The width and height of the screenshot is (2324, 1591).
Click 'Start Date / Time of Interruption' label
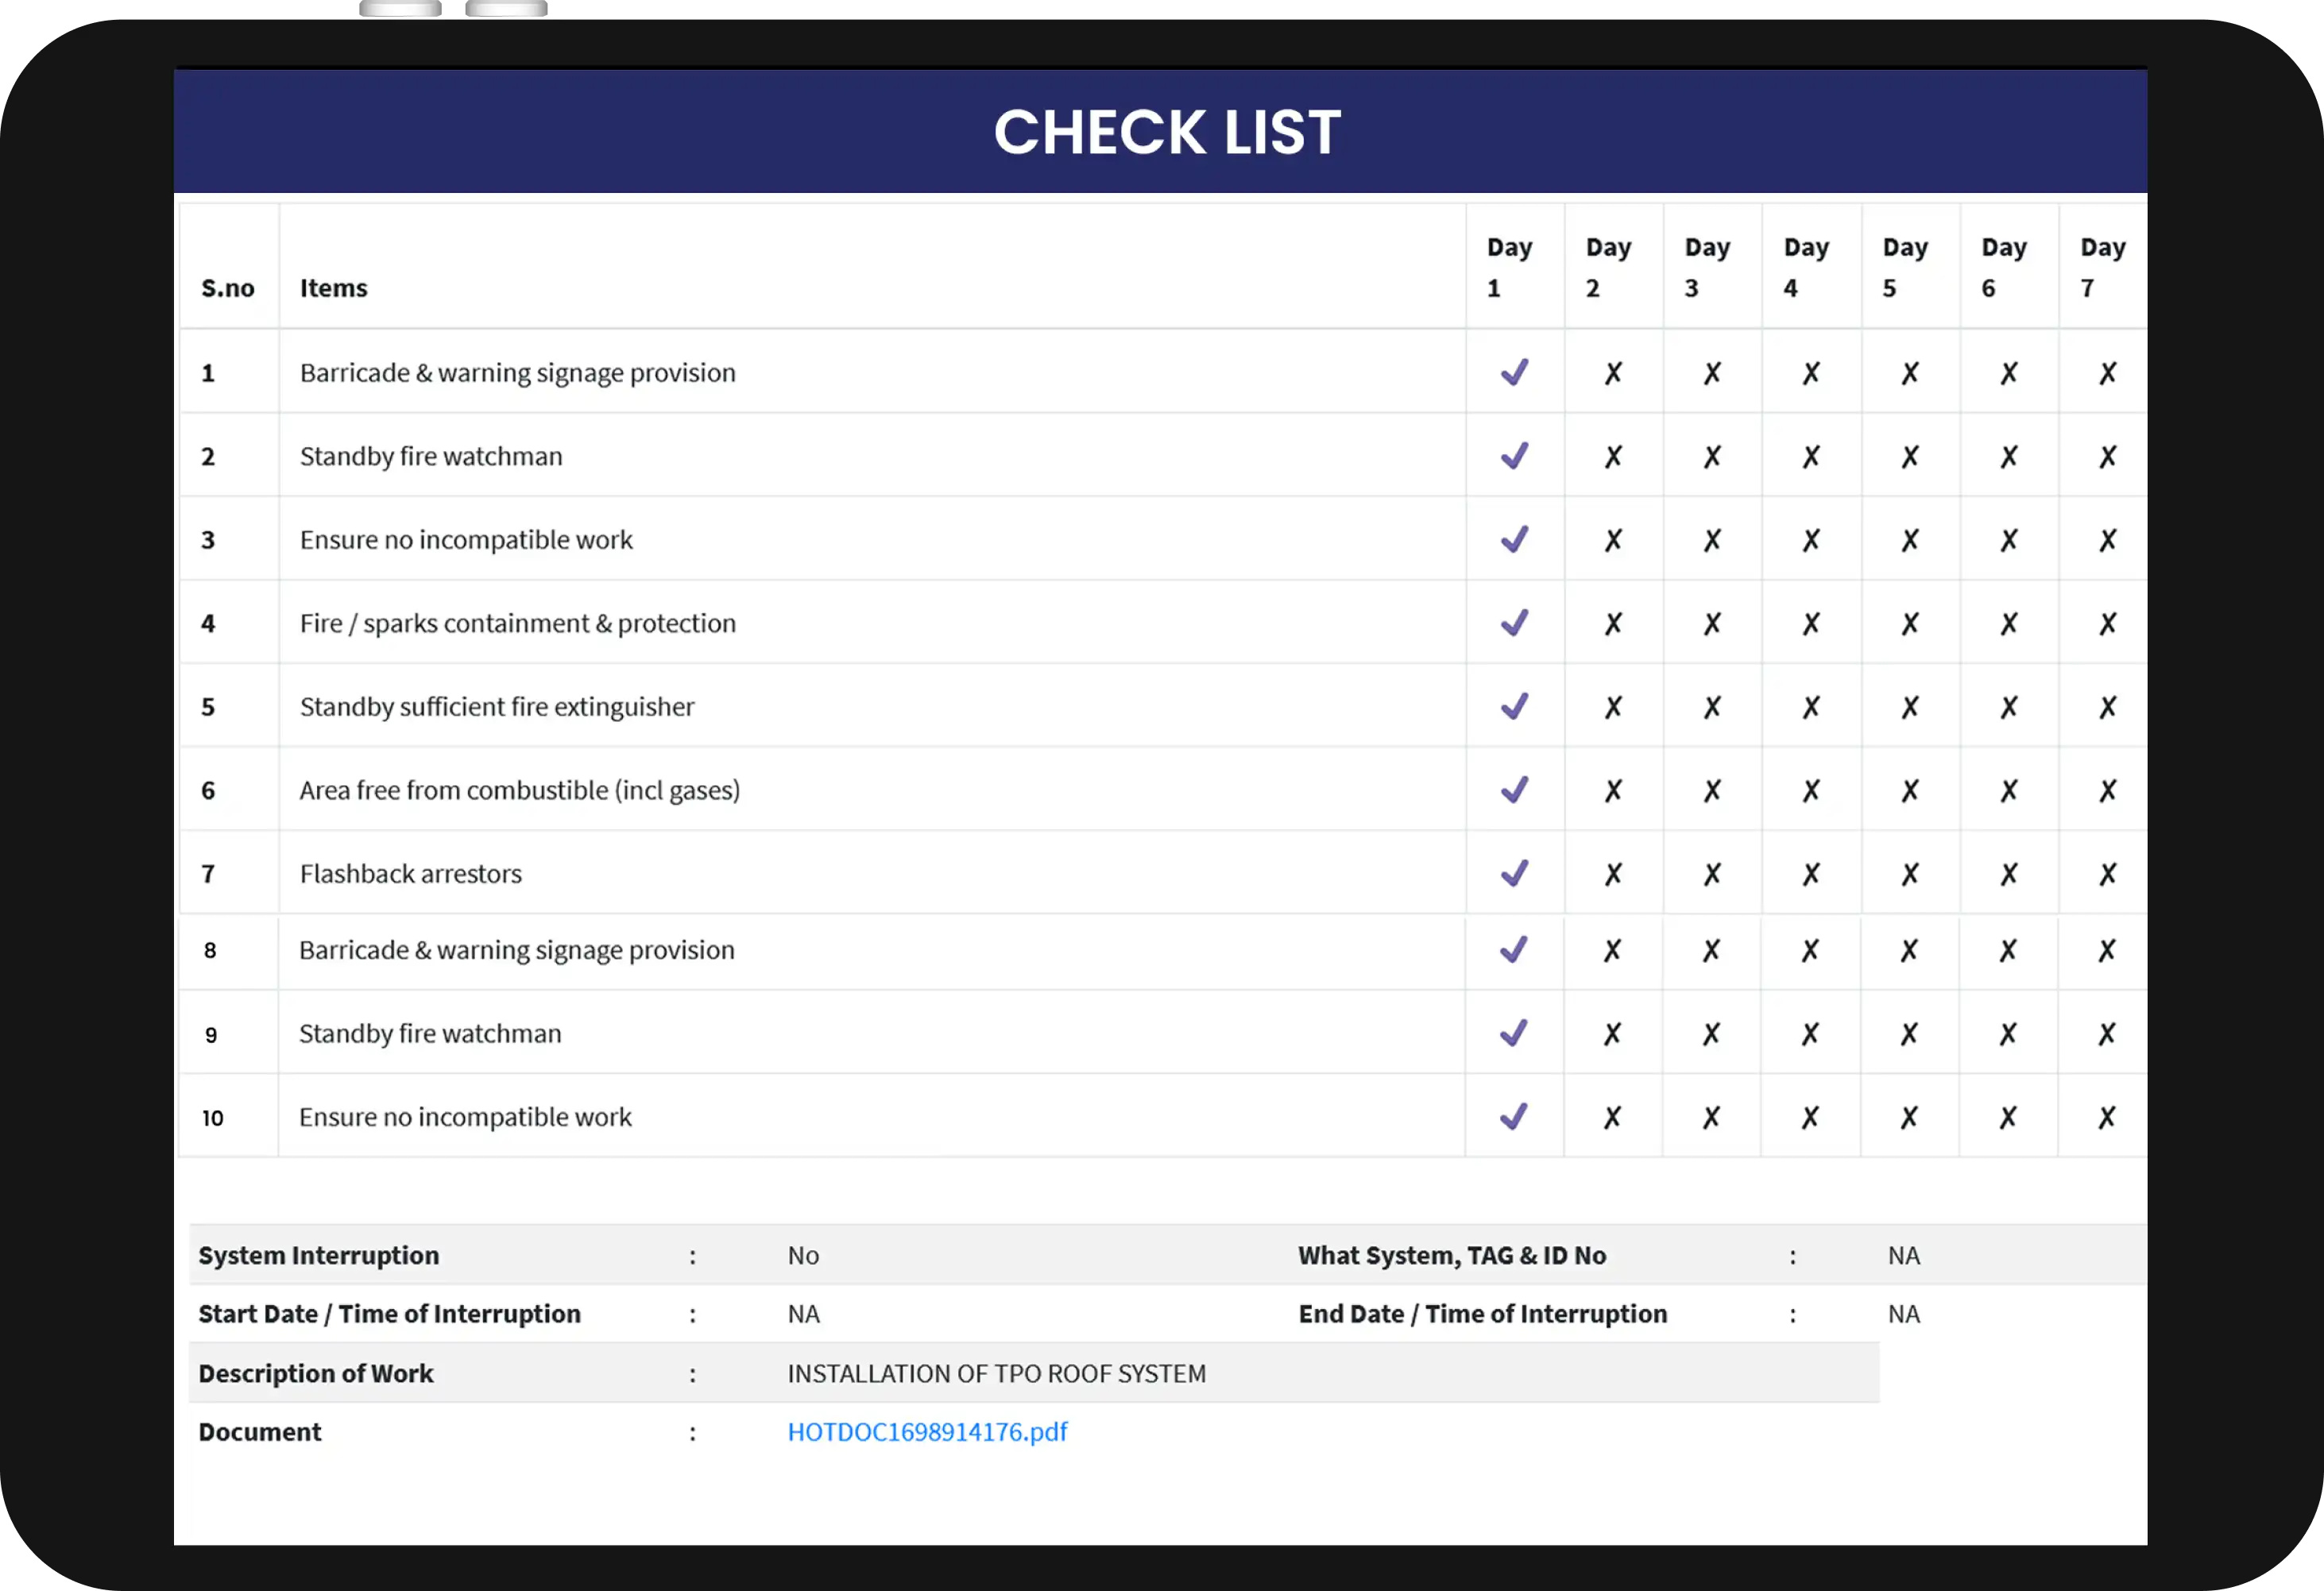pos(389,1314)
